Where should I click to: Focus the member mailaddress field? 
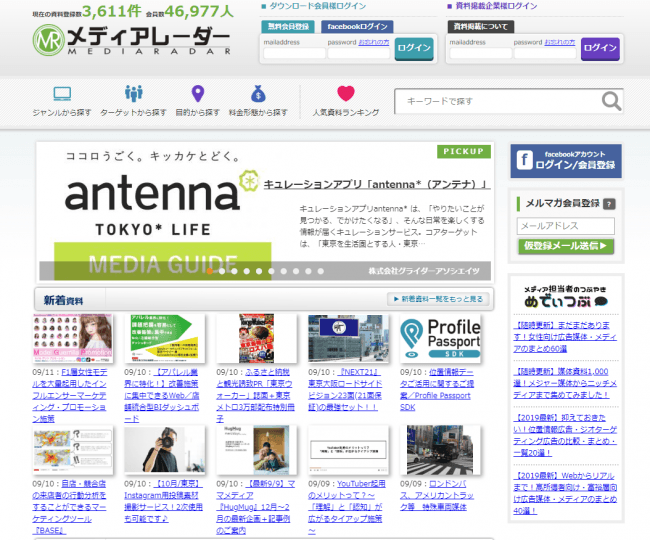pos(294,53)
